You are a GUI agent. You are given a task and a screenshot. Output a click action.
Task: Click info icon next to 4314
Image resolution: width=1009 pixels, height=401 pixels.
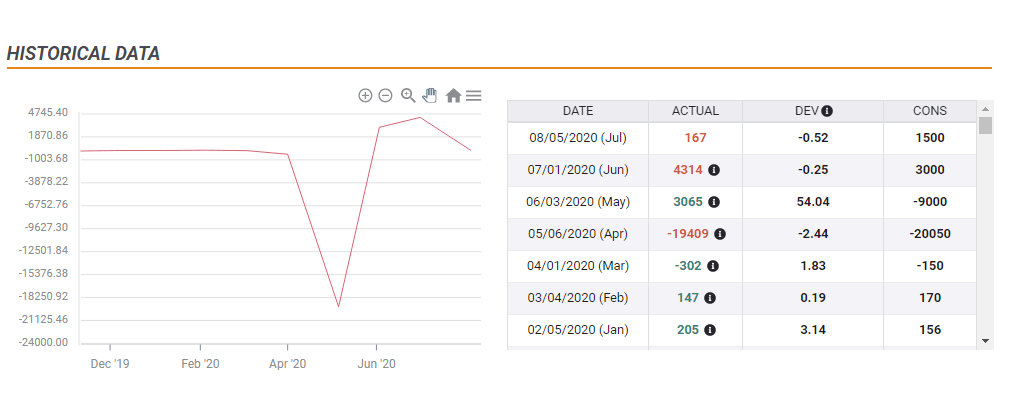pos(714,170)
